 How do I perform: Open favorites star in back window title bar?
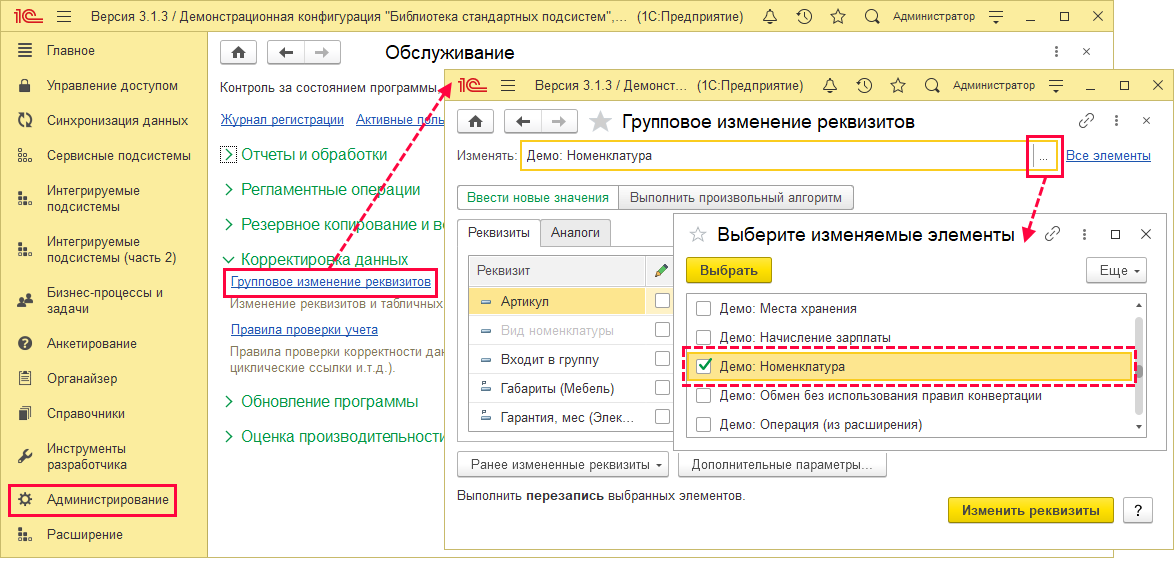click(838, 16)
